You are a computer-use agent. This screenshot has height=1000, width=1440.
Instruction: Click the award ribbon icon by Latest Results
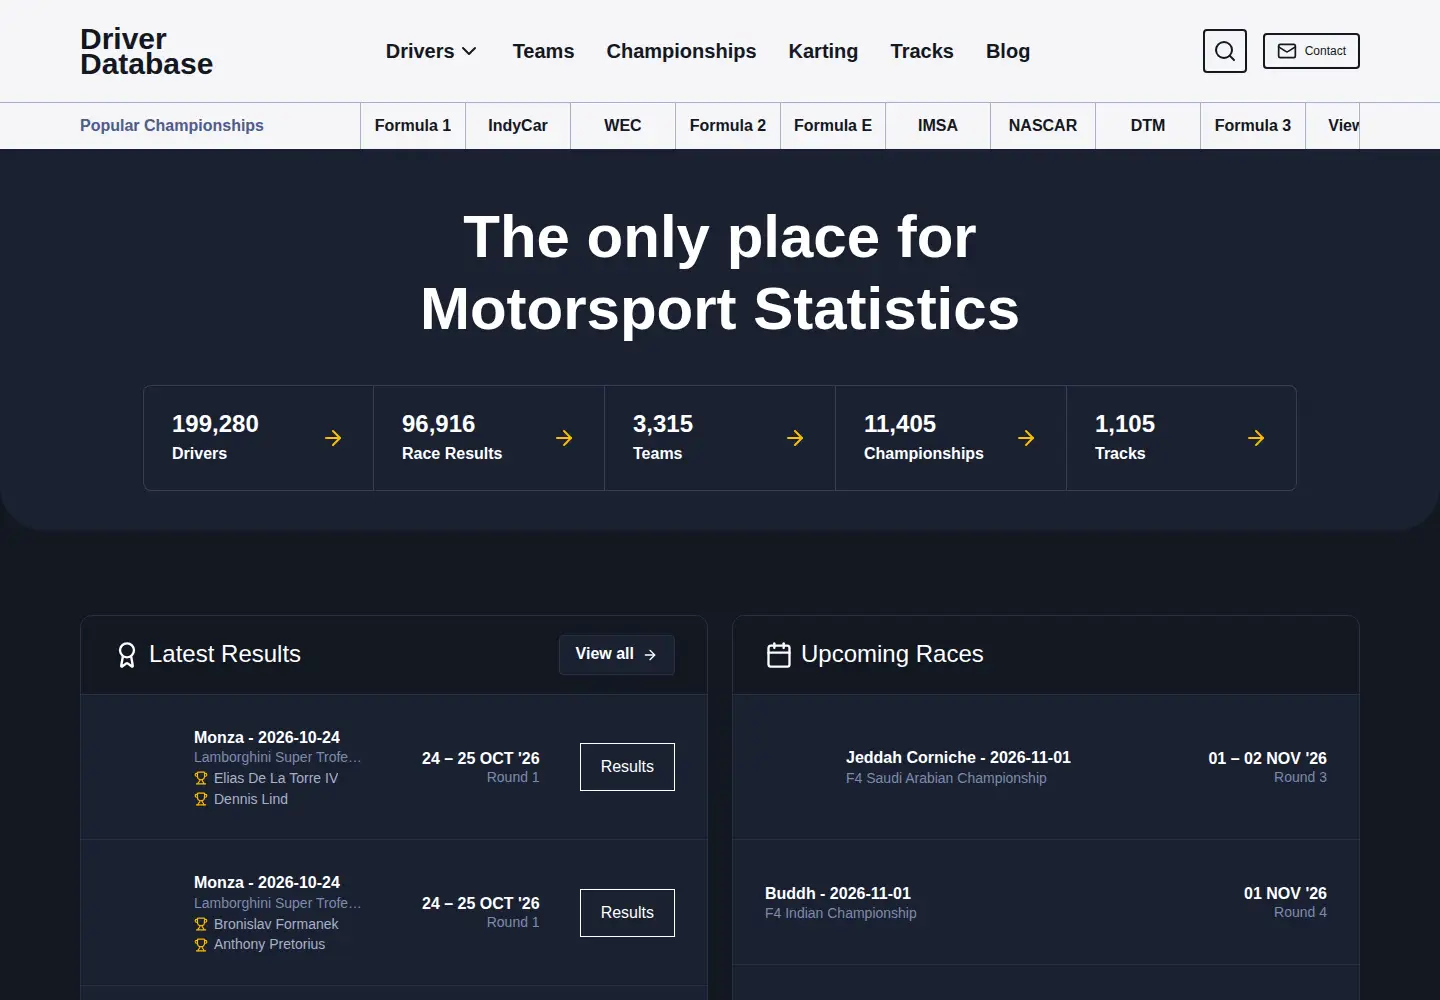coord(127,655)
